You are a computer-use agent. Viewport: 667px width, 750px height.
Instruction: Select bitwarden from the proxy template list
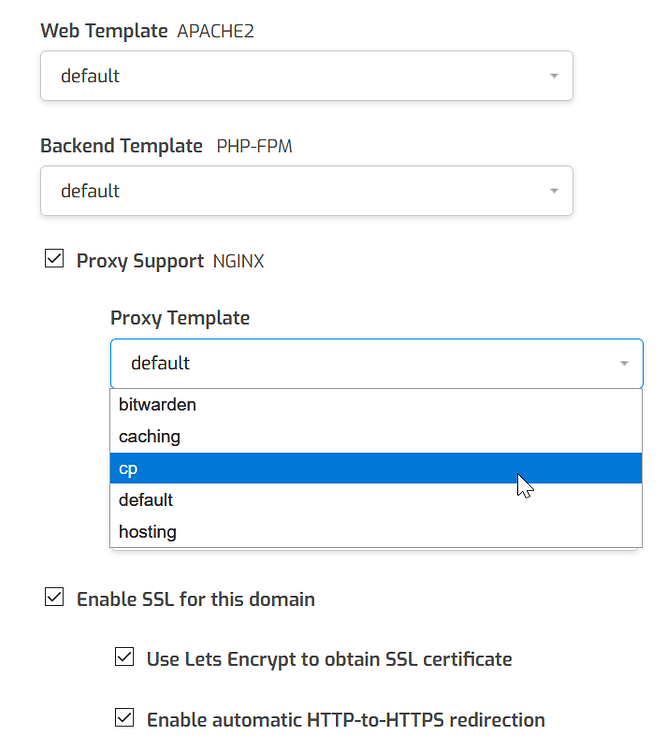click(376, 405)
